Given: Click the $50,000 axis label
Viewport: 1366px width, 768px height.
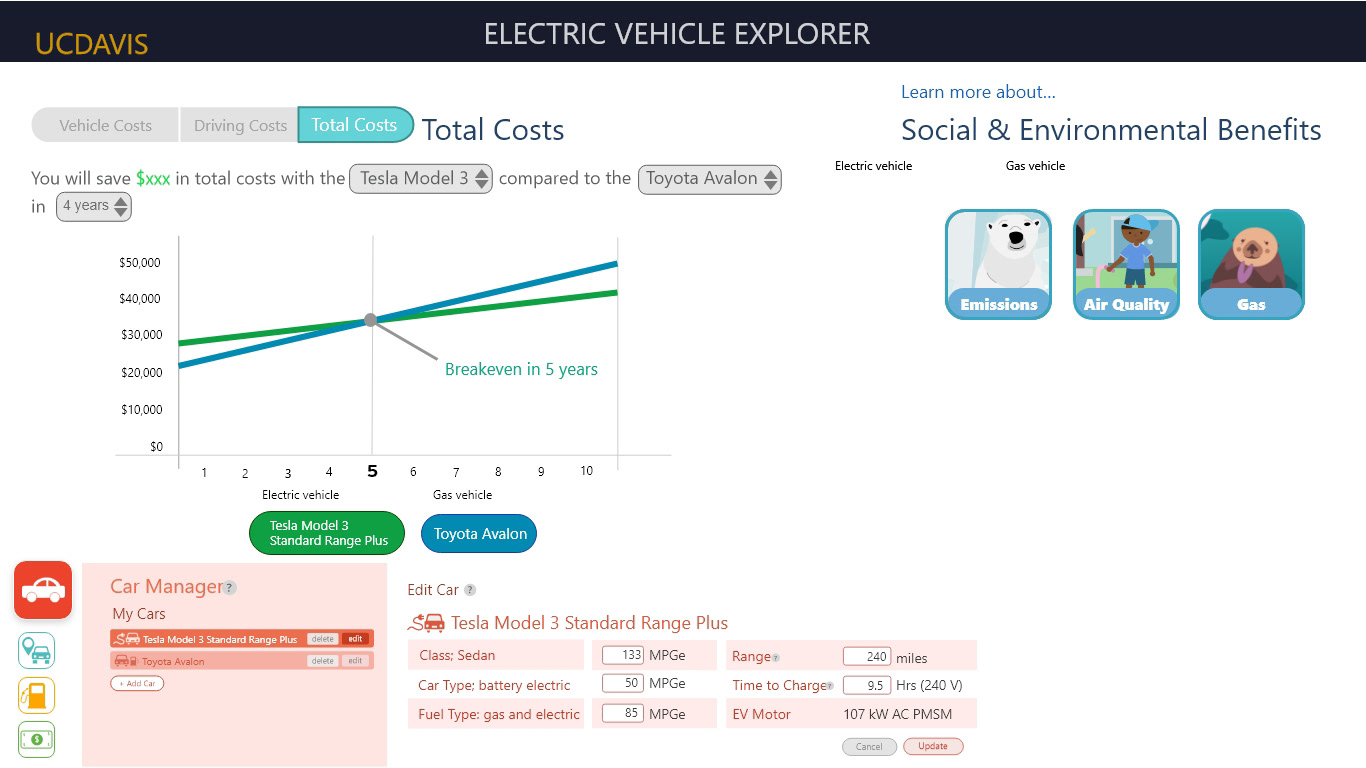Looking at the screenshot, I should pyautogui.click(x=140, y=263).
